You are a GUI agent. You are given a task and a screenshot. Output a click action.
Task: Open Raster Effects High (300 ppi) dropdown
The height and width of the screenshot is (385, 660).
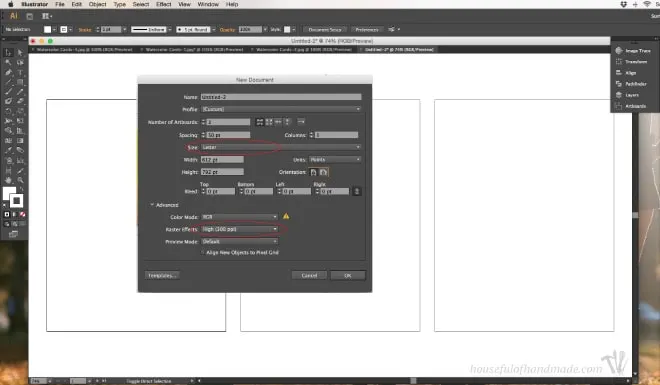(239, 229)
